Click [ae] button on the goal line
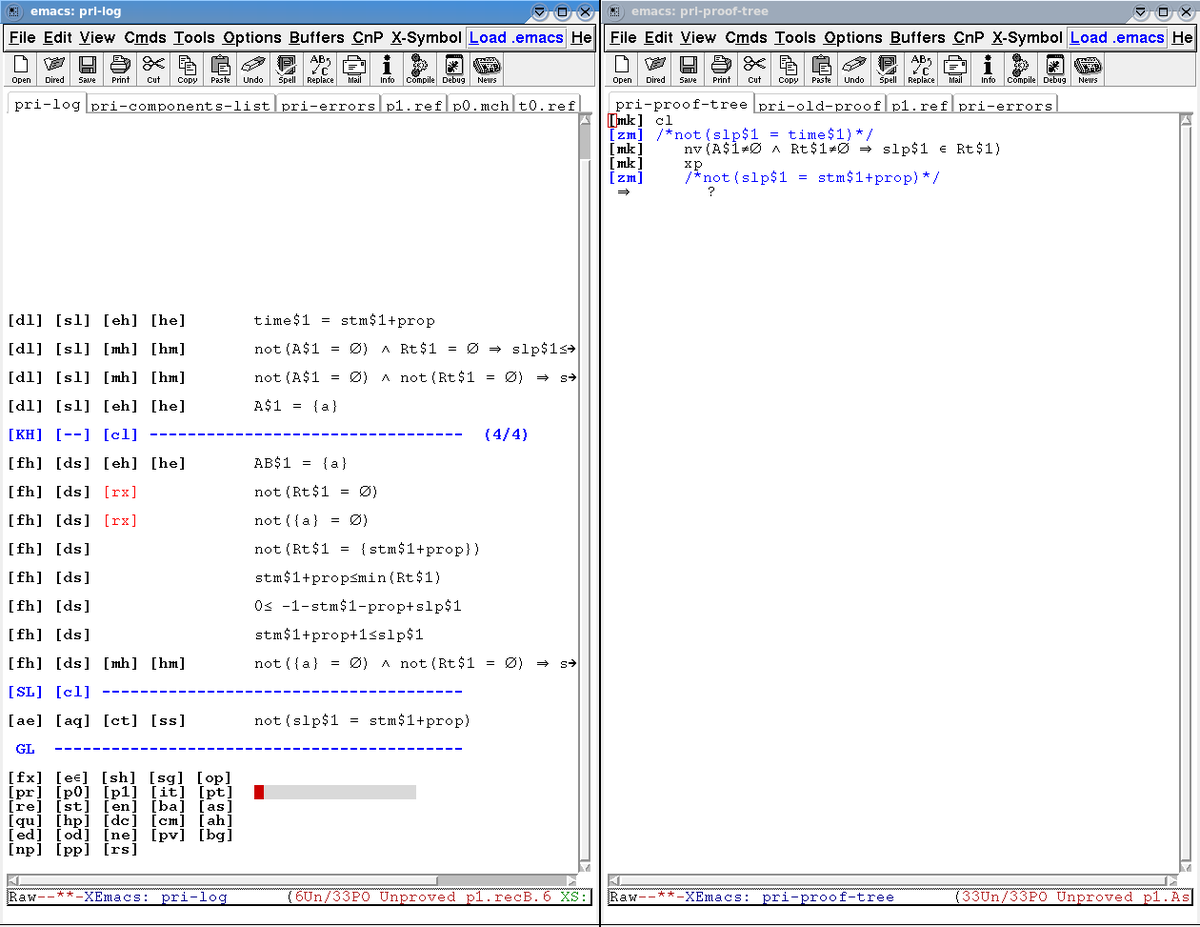The image size is (1200, 927). (25, 720)
